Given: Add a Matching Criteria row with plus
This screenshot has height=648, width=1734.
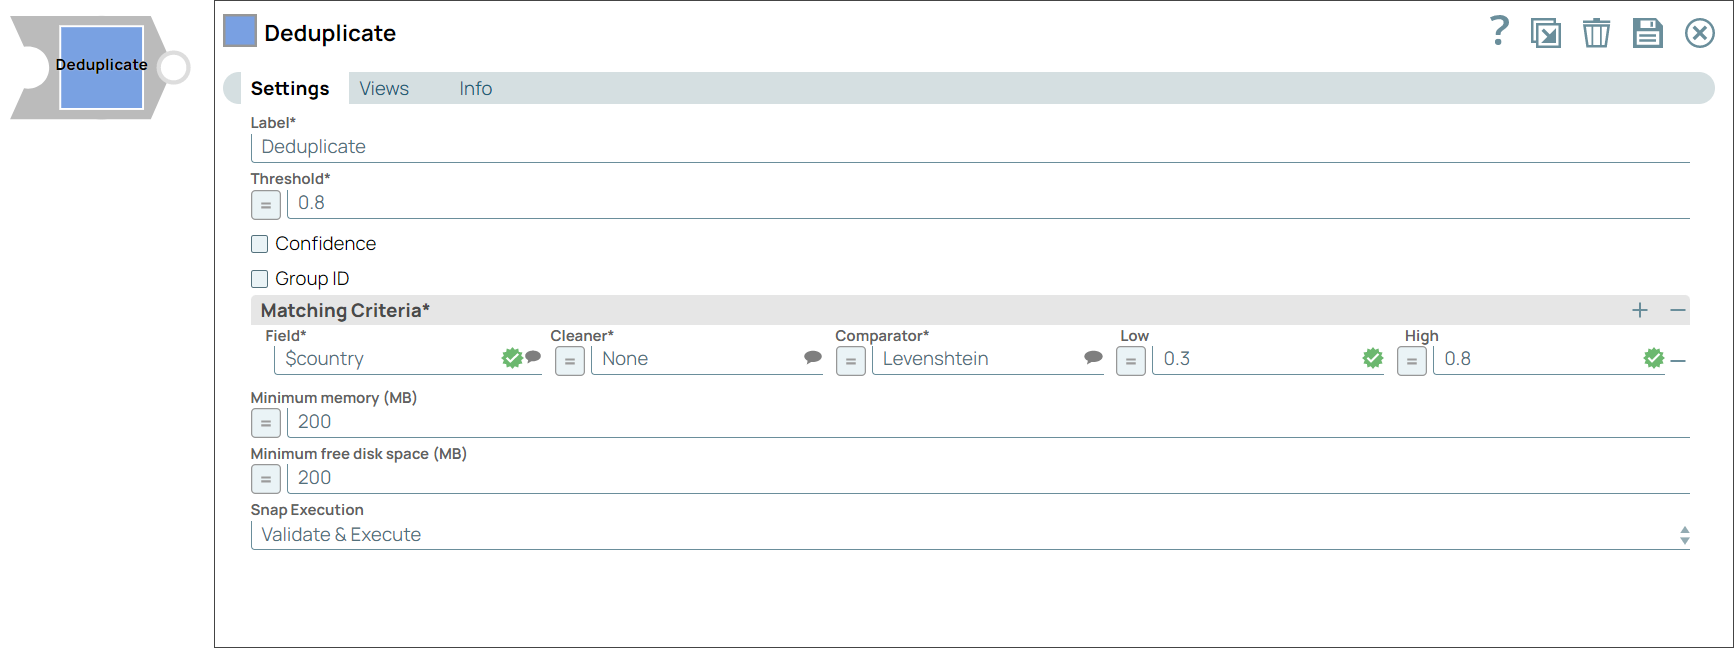Looking at the screenshot, I should (1640, 310).
